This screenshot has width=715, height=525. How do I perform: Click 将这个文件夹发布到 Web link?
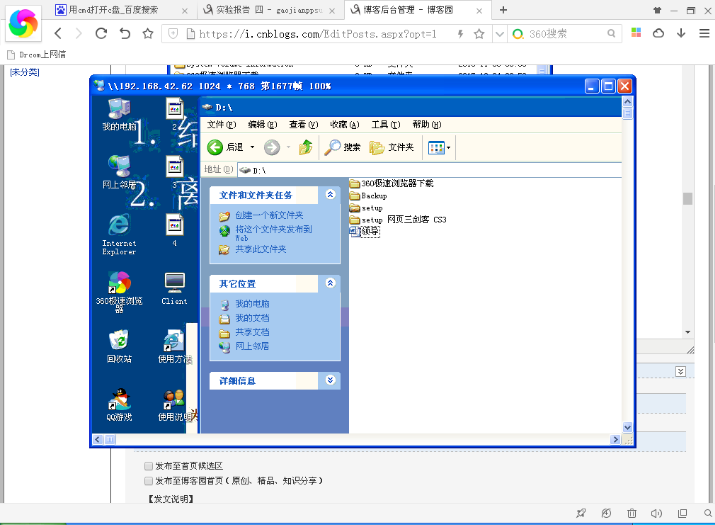coord(274,233)
